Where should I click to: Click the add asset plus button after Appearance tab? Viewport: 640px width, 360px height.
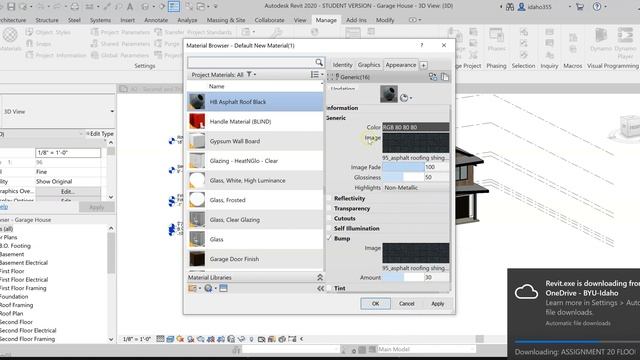(x=423, y=65)
